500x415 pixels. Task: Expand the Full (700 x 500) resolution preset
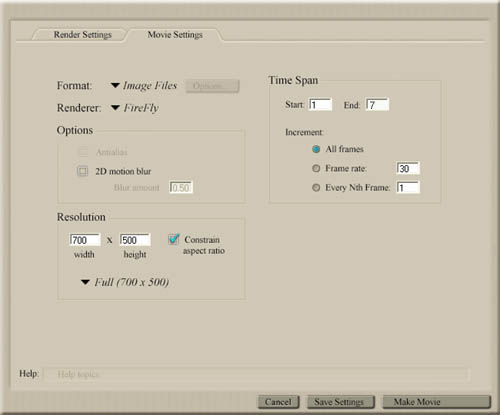(x=125, y=282)
